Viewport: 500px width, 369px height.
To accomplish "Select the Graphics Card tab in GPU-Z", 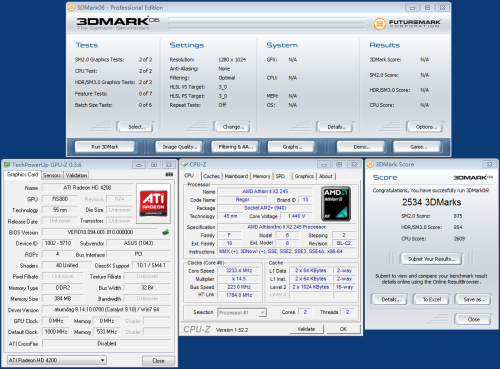I will 23,175.
